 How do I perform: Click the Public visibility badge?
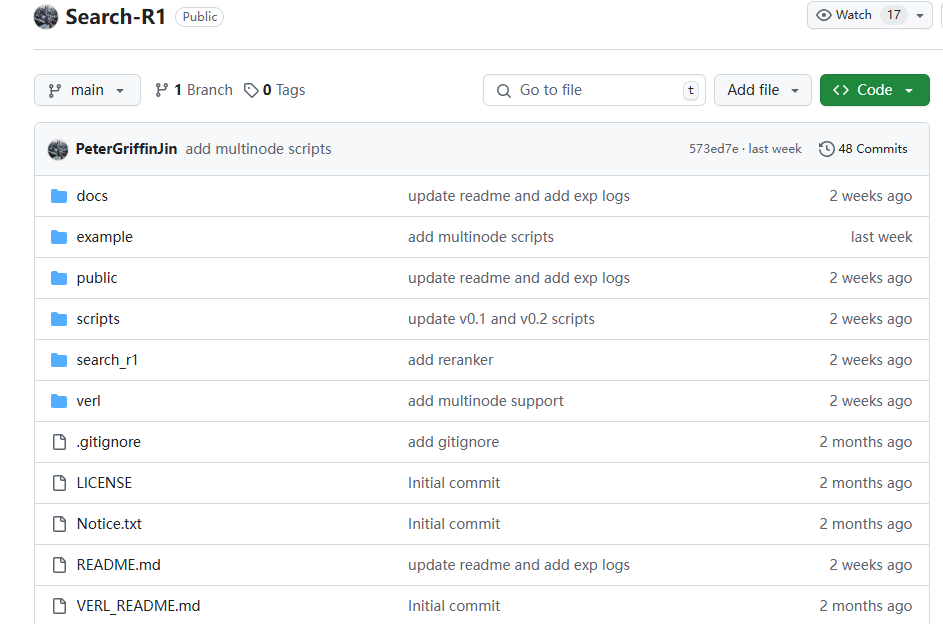(x=200, y=17)
